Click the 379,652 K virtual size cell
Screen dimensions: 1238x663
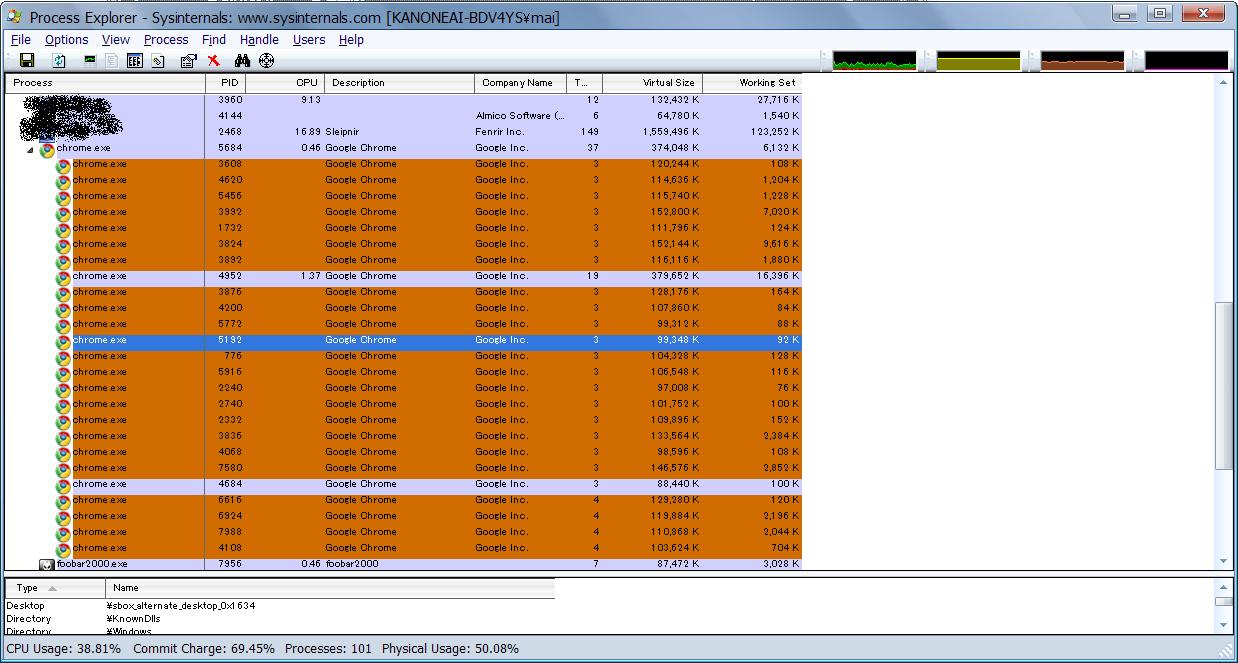pyautogui.click(x=674, y=276)
